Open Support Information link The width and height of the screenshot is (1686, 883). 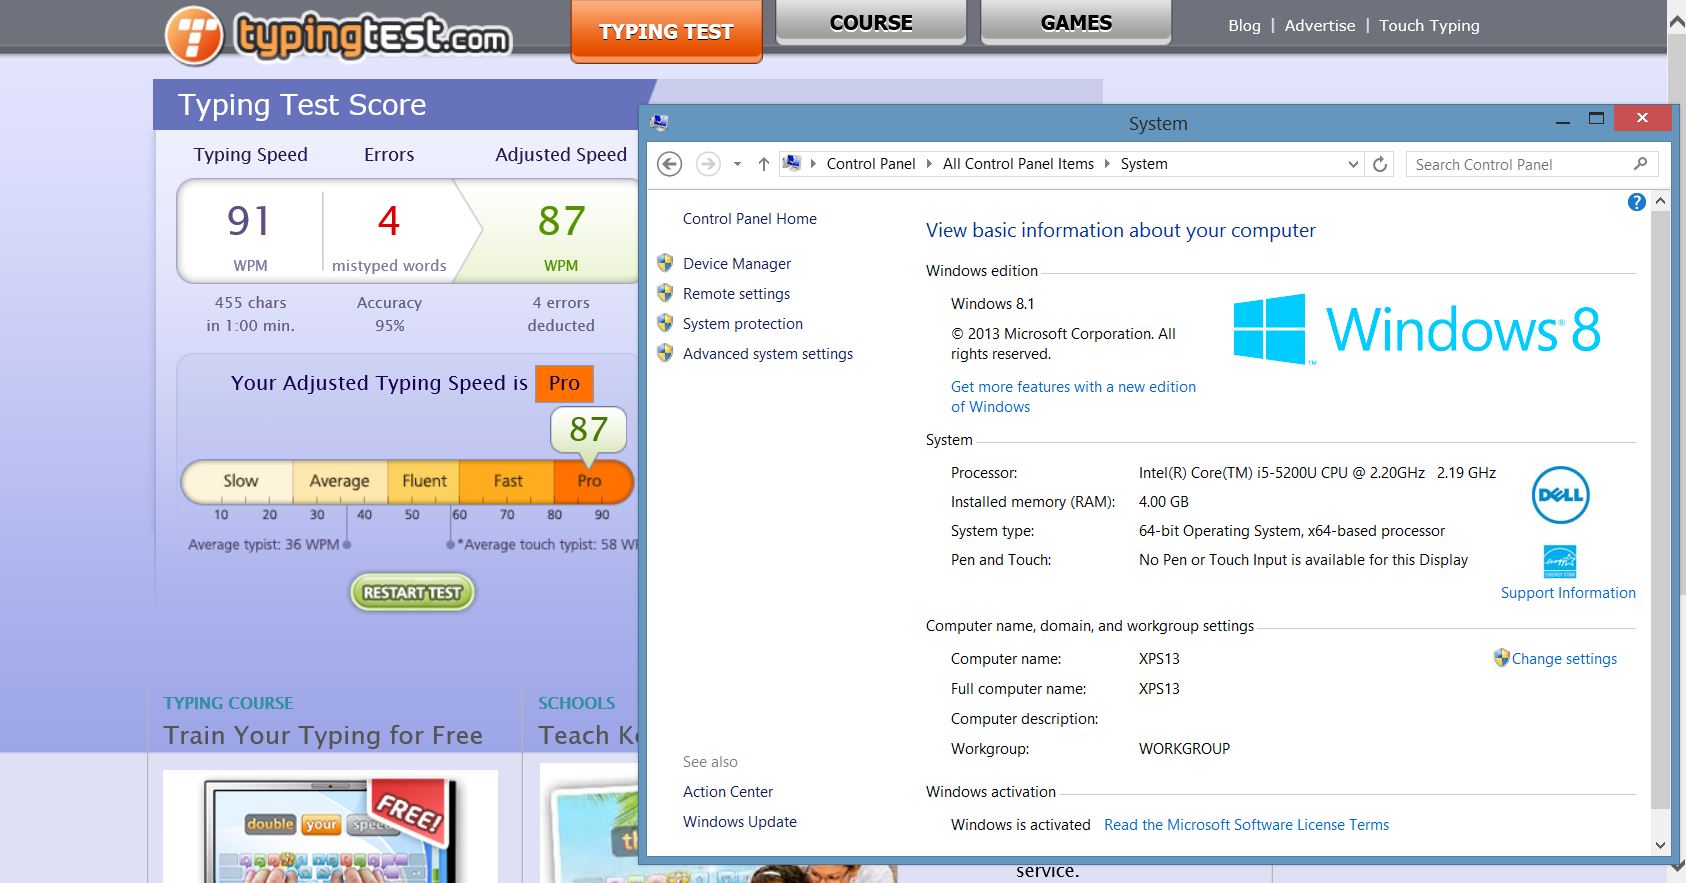pos(1568,593)
